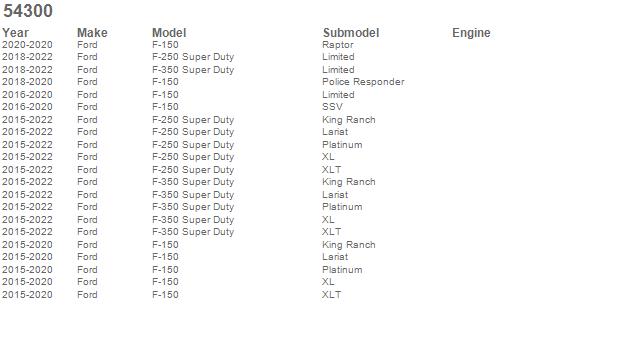Click the 54300 part number heading

click(28, 11)
